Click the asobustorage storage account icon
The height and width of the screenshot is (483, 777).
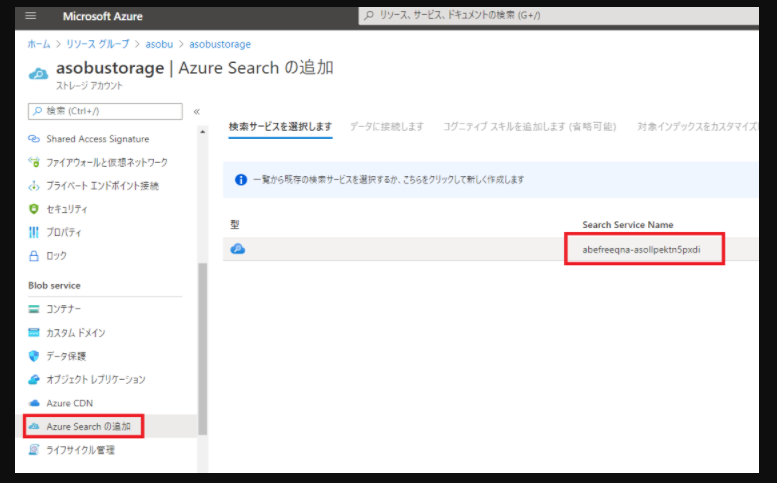[x=38, y=74]
